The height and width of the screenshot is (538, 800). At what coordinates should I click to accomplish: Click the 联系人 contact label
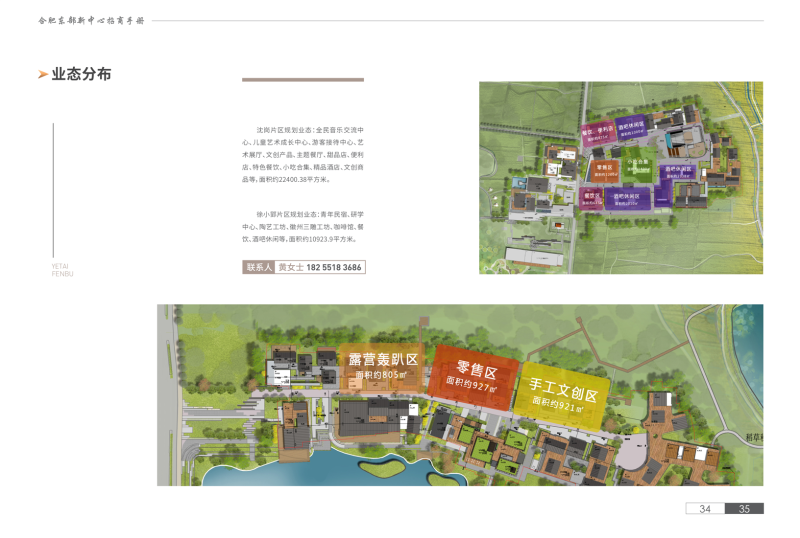pyautogui.click(x=258, y=267)
